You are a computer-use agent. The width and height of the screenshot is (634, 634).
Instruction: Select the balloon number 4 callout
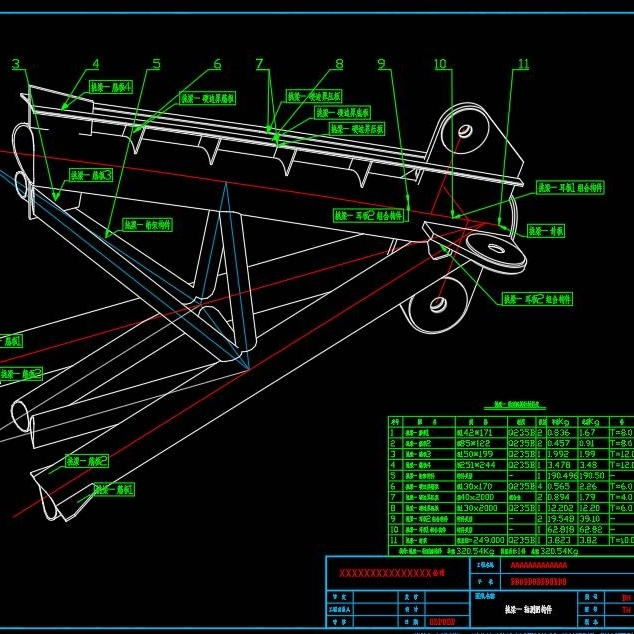[96, 65]
